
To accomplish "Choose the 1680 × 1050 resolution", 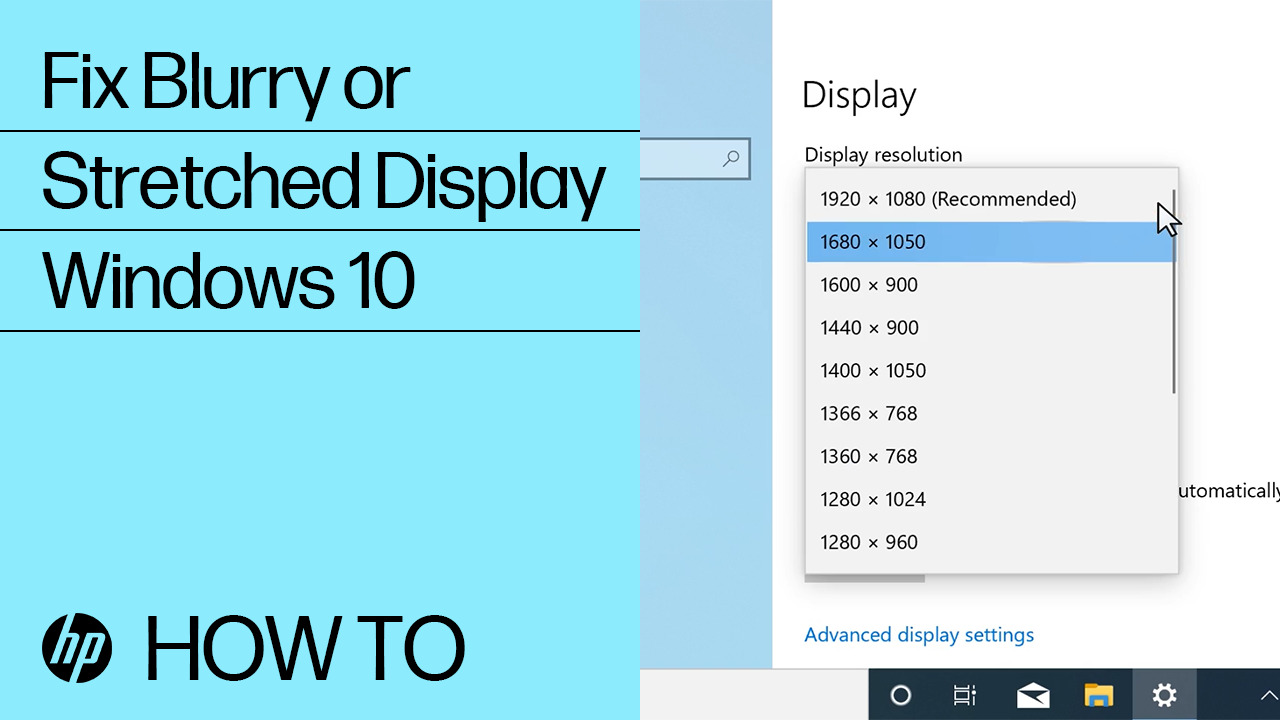I will (873, 242).
